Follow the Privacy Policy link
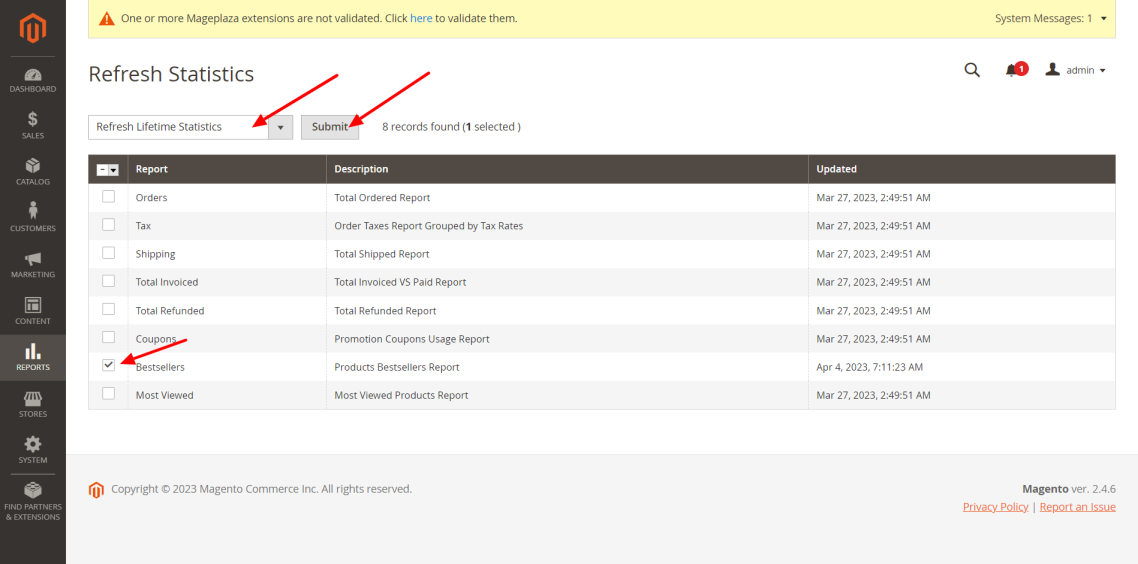 point(995,507)
